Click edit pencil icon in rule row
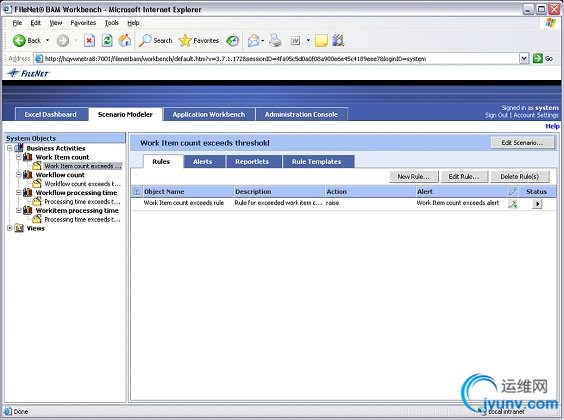 tap(513, 204)
